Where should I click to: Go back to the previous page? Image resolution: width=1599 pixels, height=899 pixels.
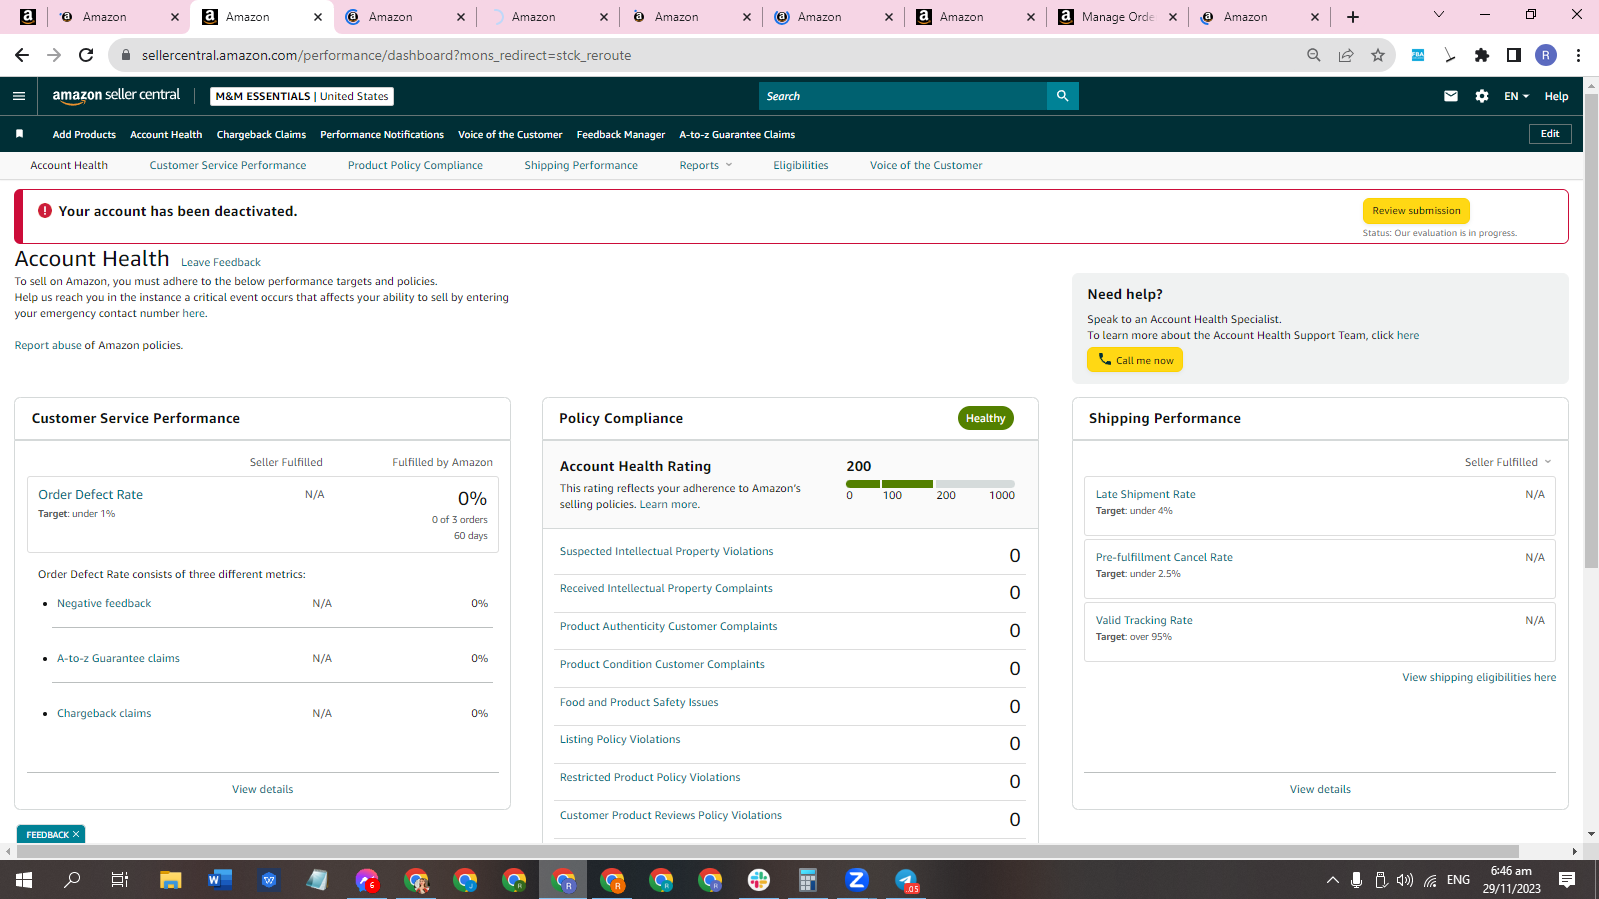coord(22,55)
